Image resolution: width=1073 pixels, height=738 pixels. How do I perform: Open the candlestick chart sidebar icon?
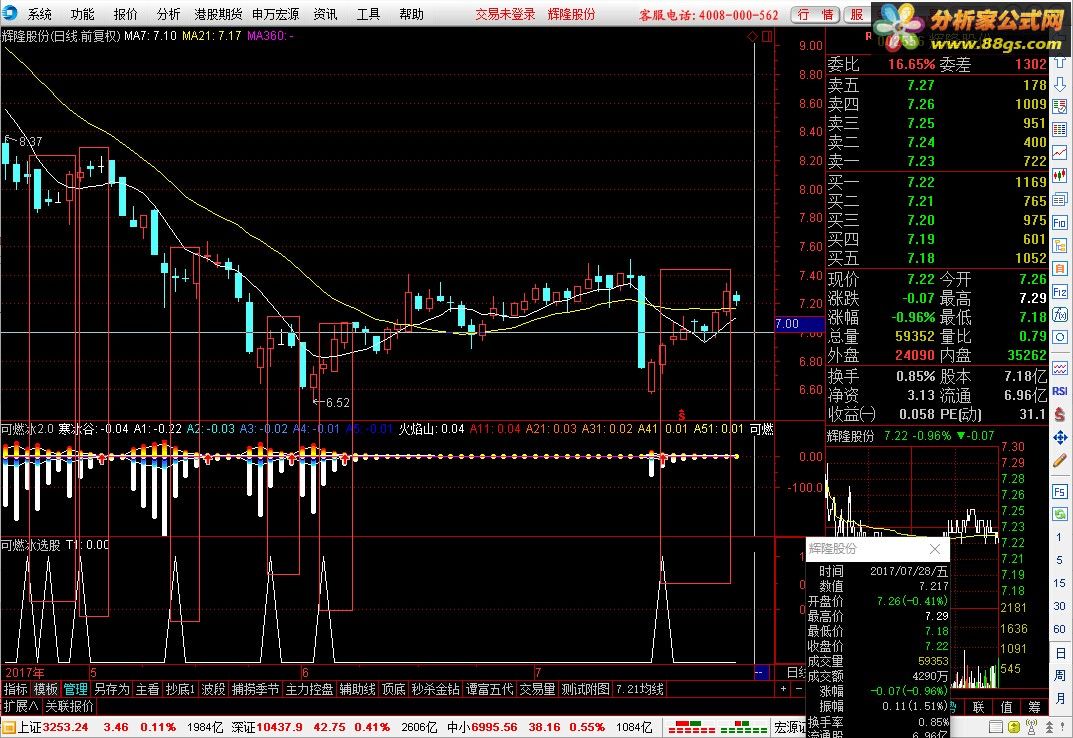click(x=1060, y=175)
